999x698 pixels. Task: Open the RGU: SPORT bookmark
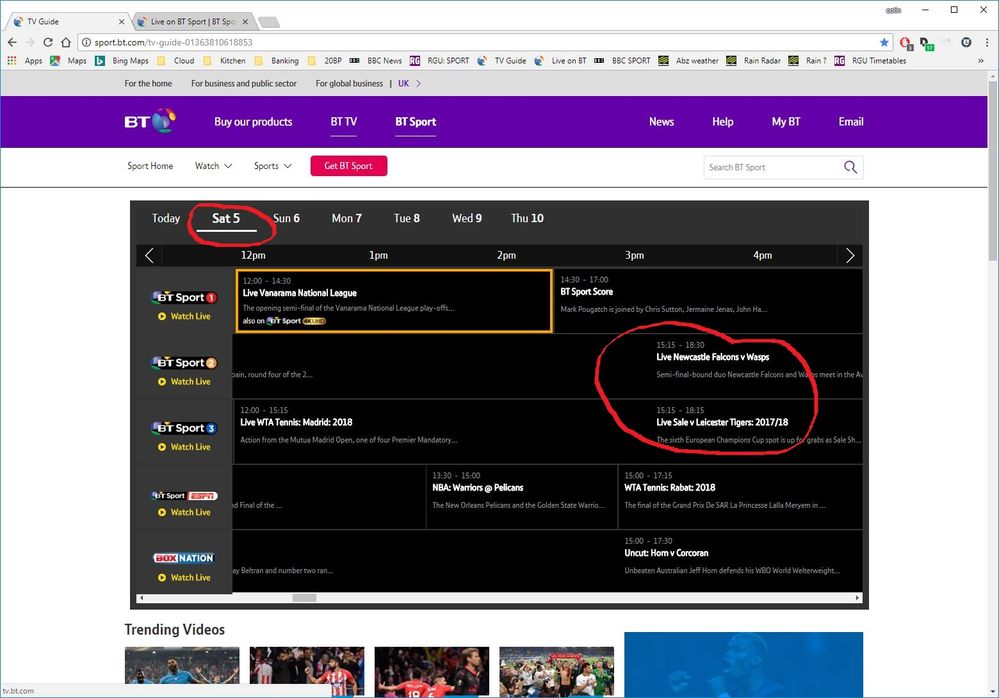(x=439, y=61)
